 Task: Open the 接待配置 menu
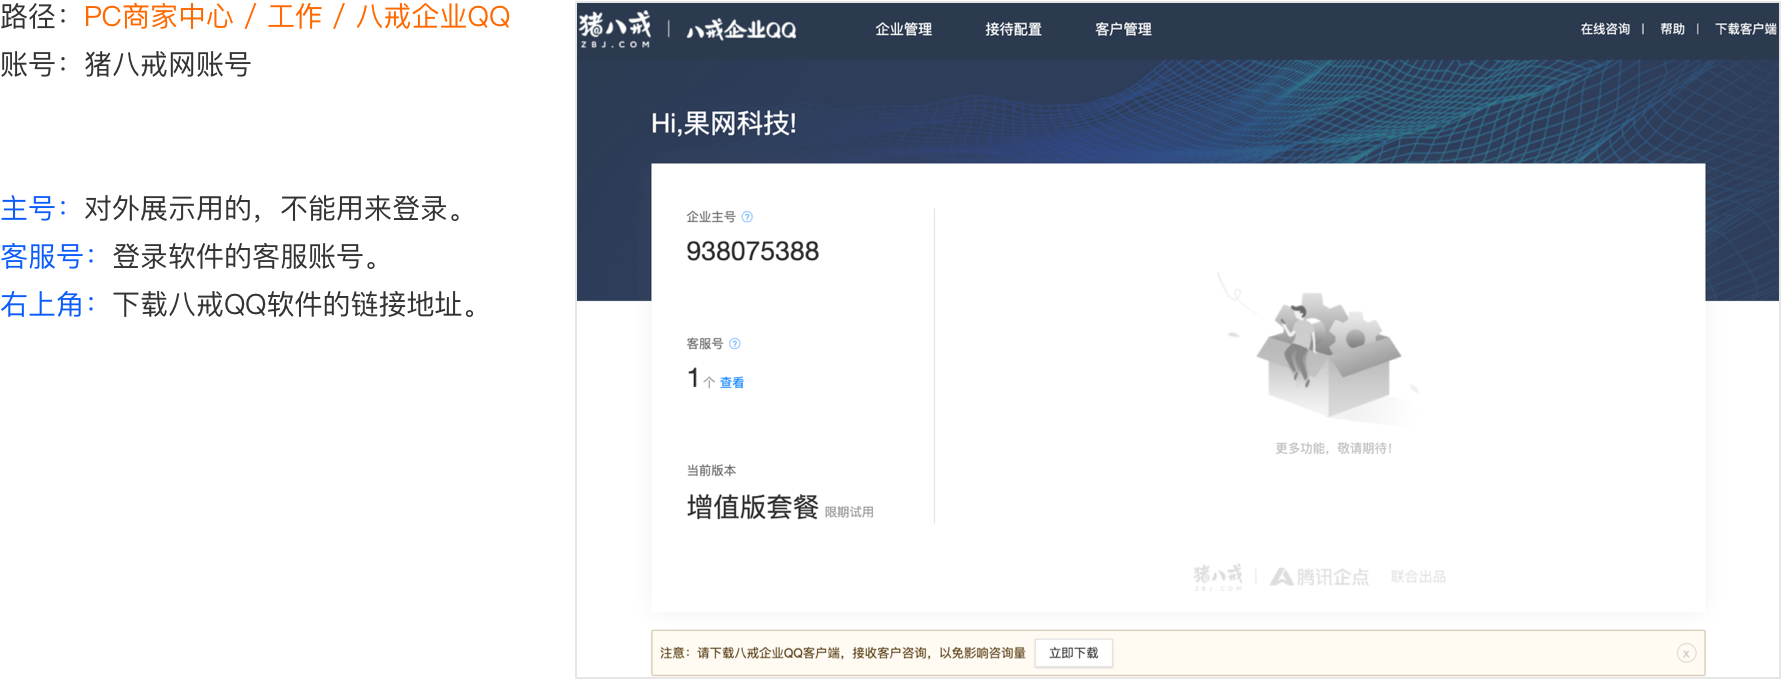(x=1013, y=29)
